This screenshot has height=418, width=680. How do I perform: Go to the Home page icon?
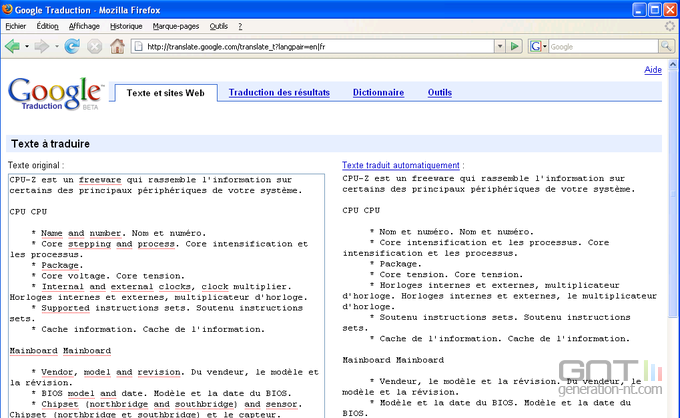coord(117,46)
